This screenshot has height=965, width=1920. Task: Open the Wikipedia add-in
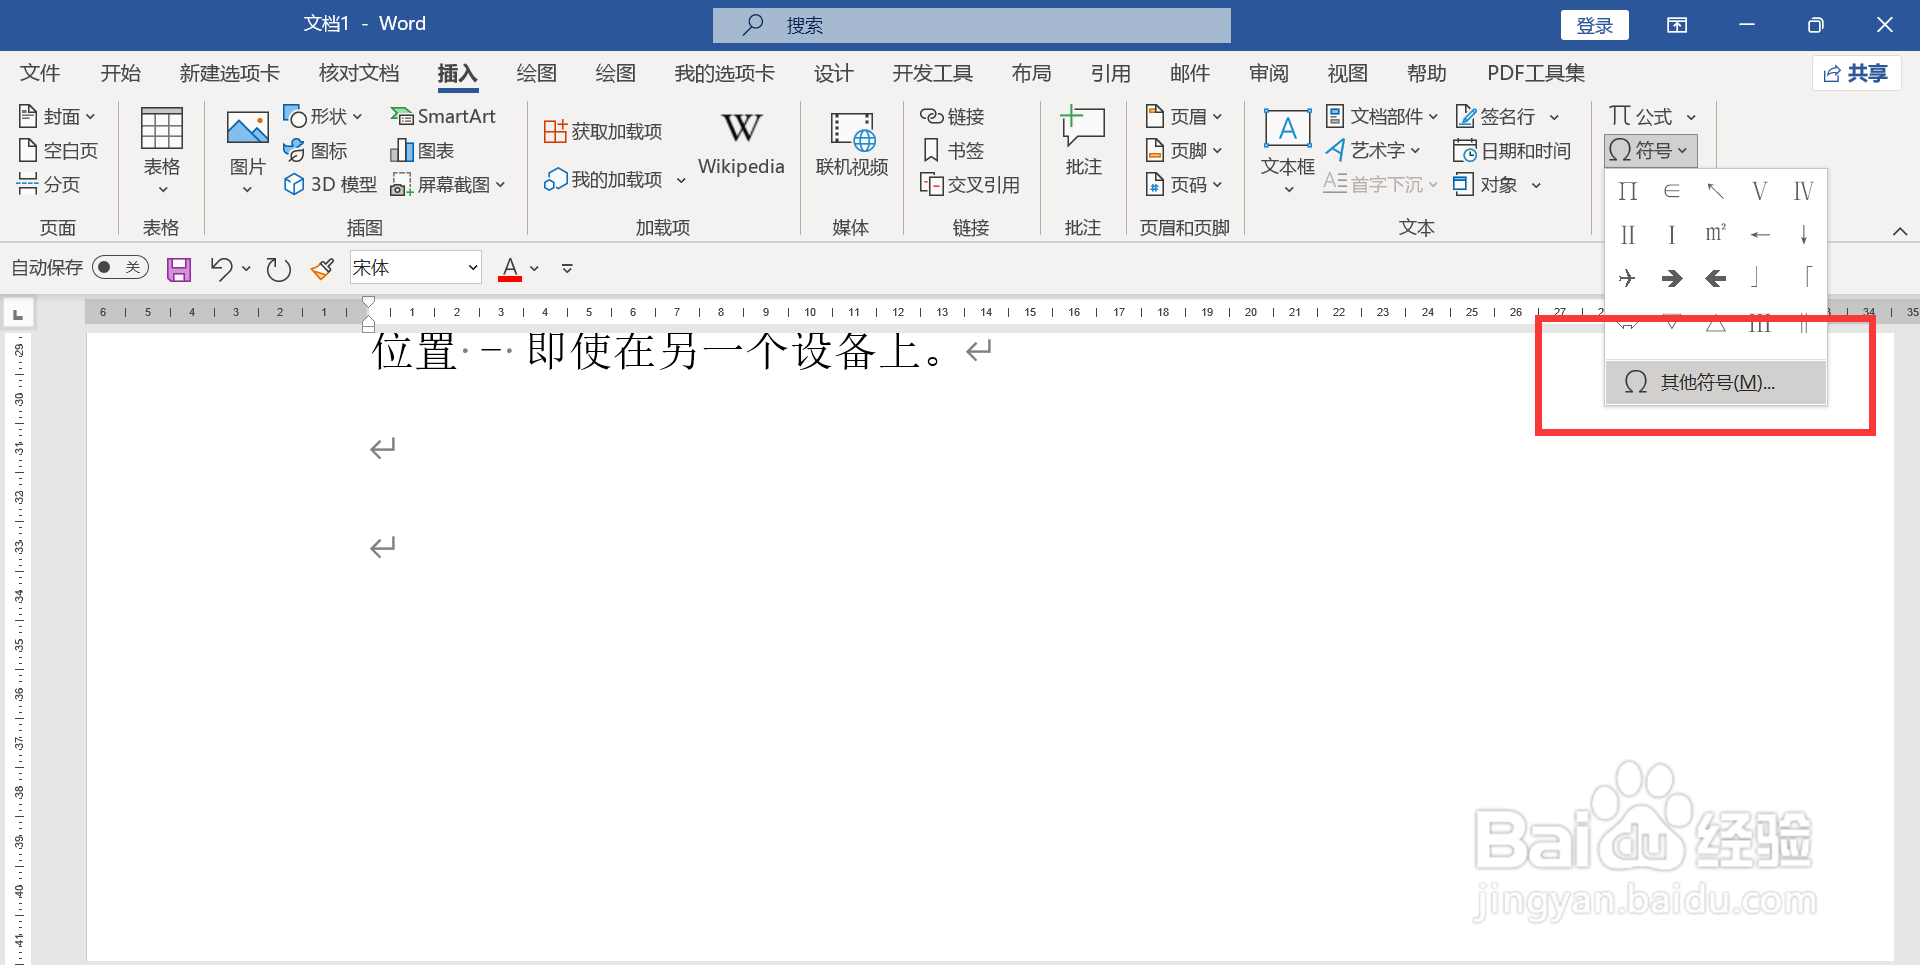click(x=741, y=145)
